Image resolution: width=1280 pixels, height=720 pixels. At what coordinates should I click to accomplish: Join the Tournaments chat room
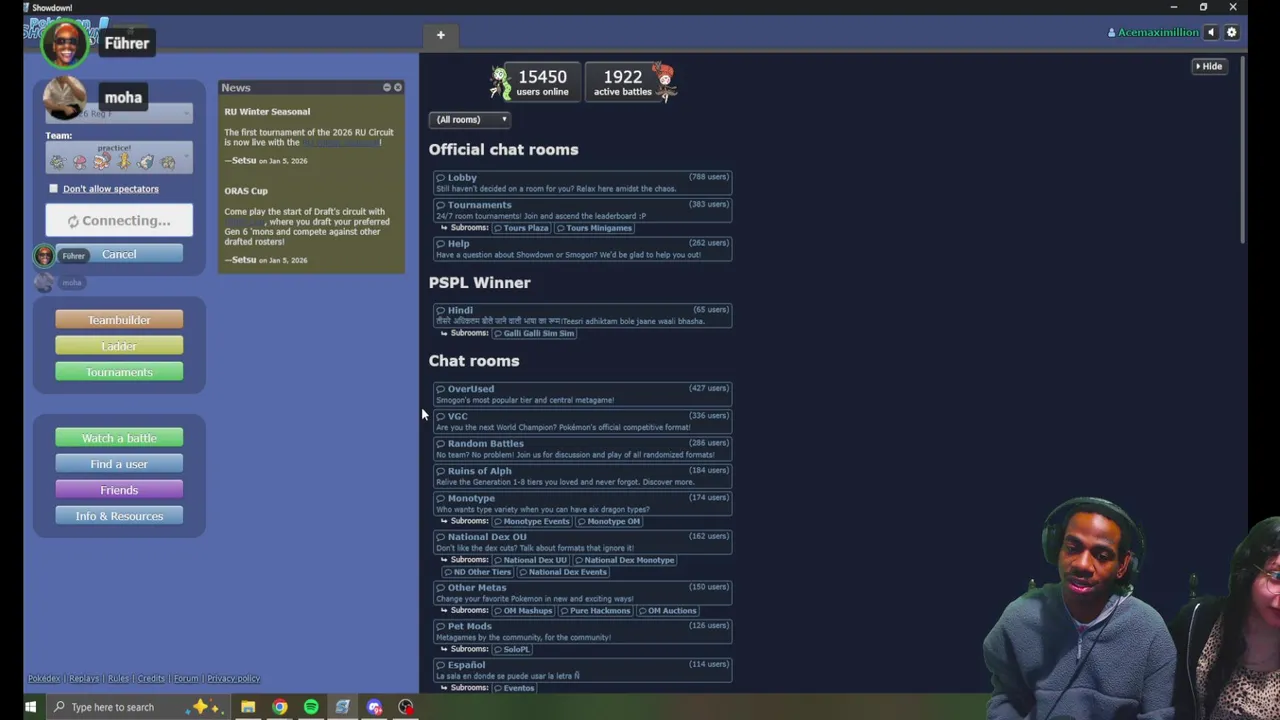tap(582, 210)
